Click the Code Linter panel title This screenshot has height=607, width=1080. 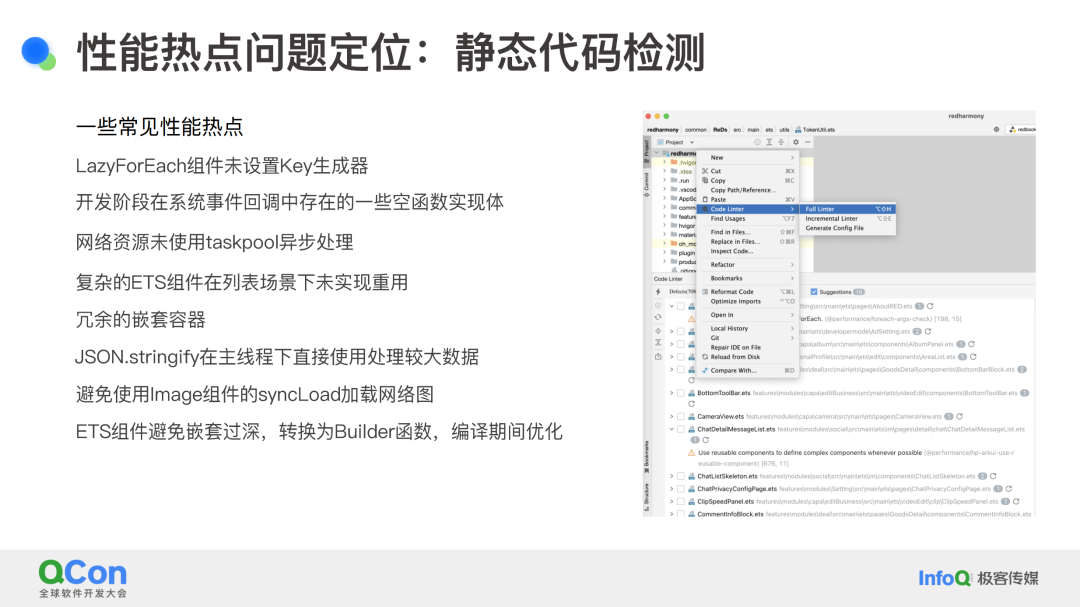(x=668, y=279)
